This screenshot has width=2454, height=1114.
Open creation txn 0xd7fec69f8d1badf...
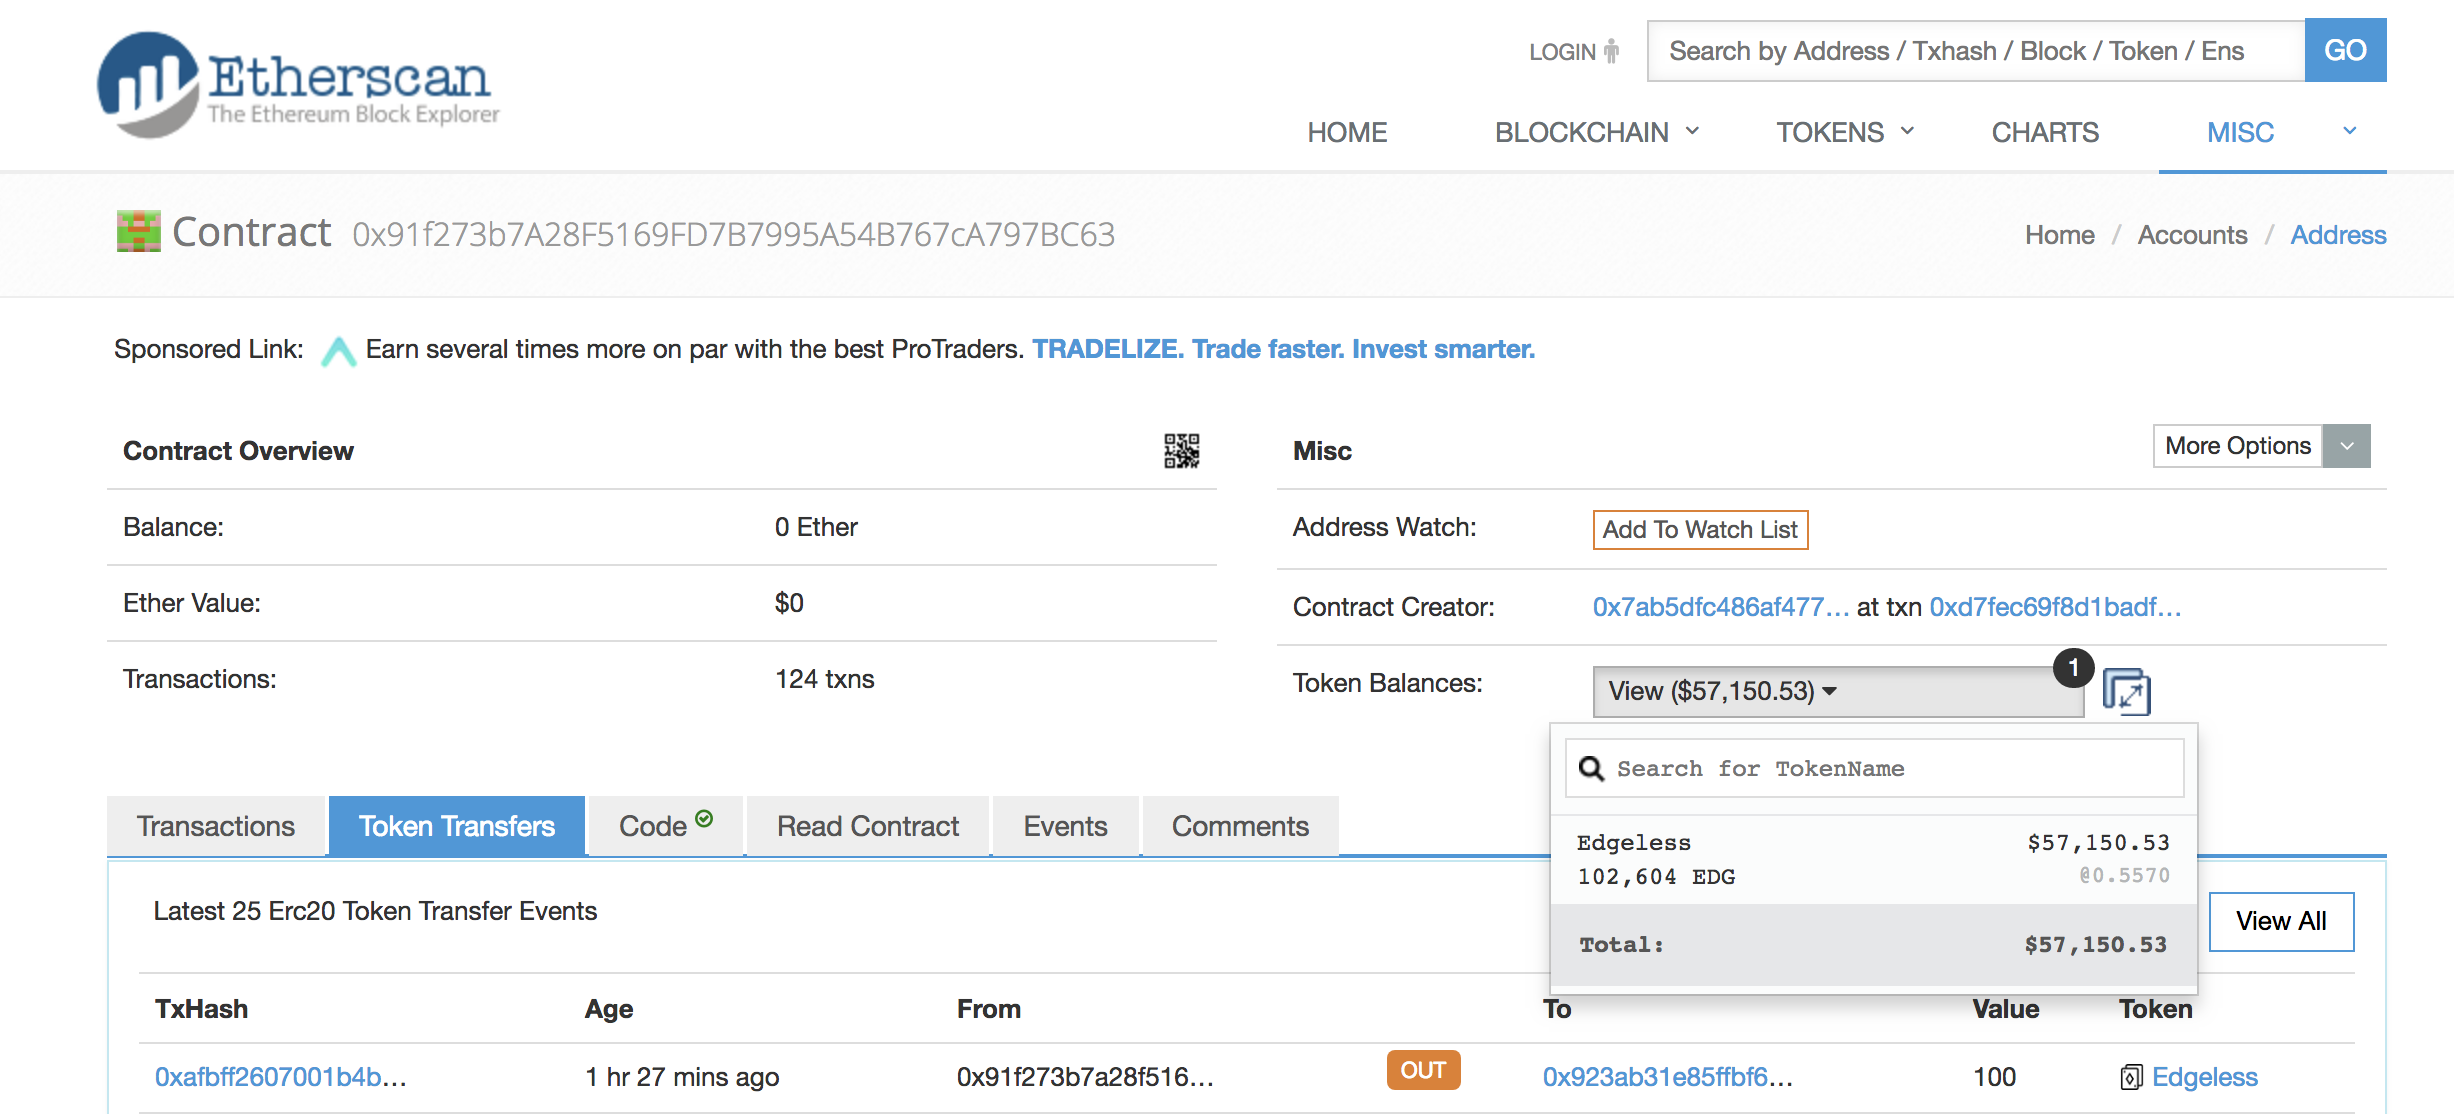coord(2055,607)
